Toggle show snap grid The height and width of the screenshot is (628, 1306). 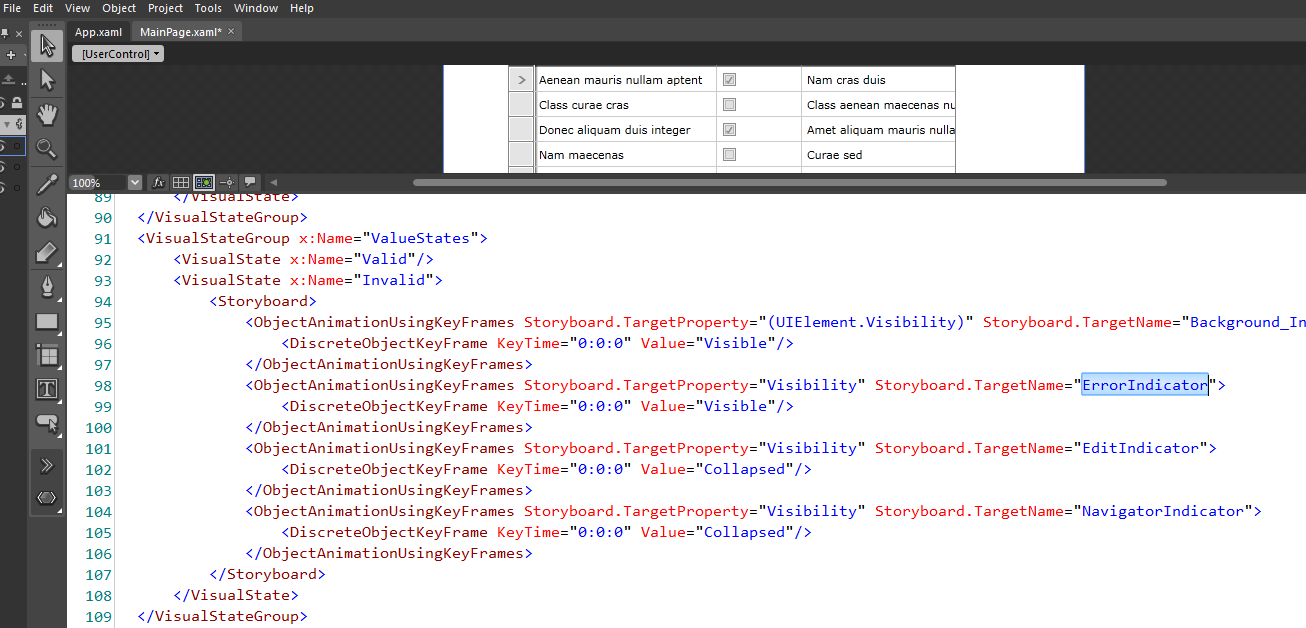coord(181,183)
